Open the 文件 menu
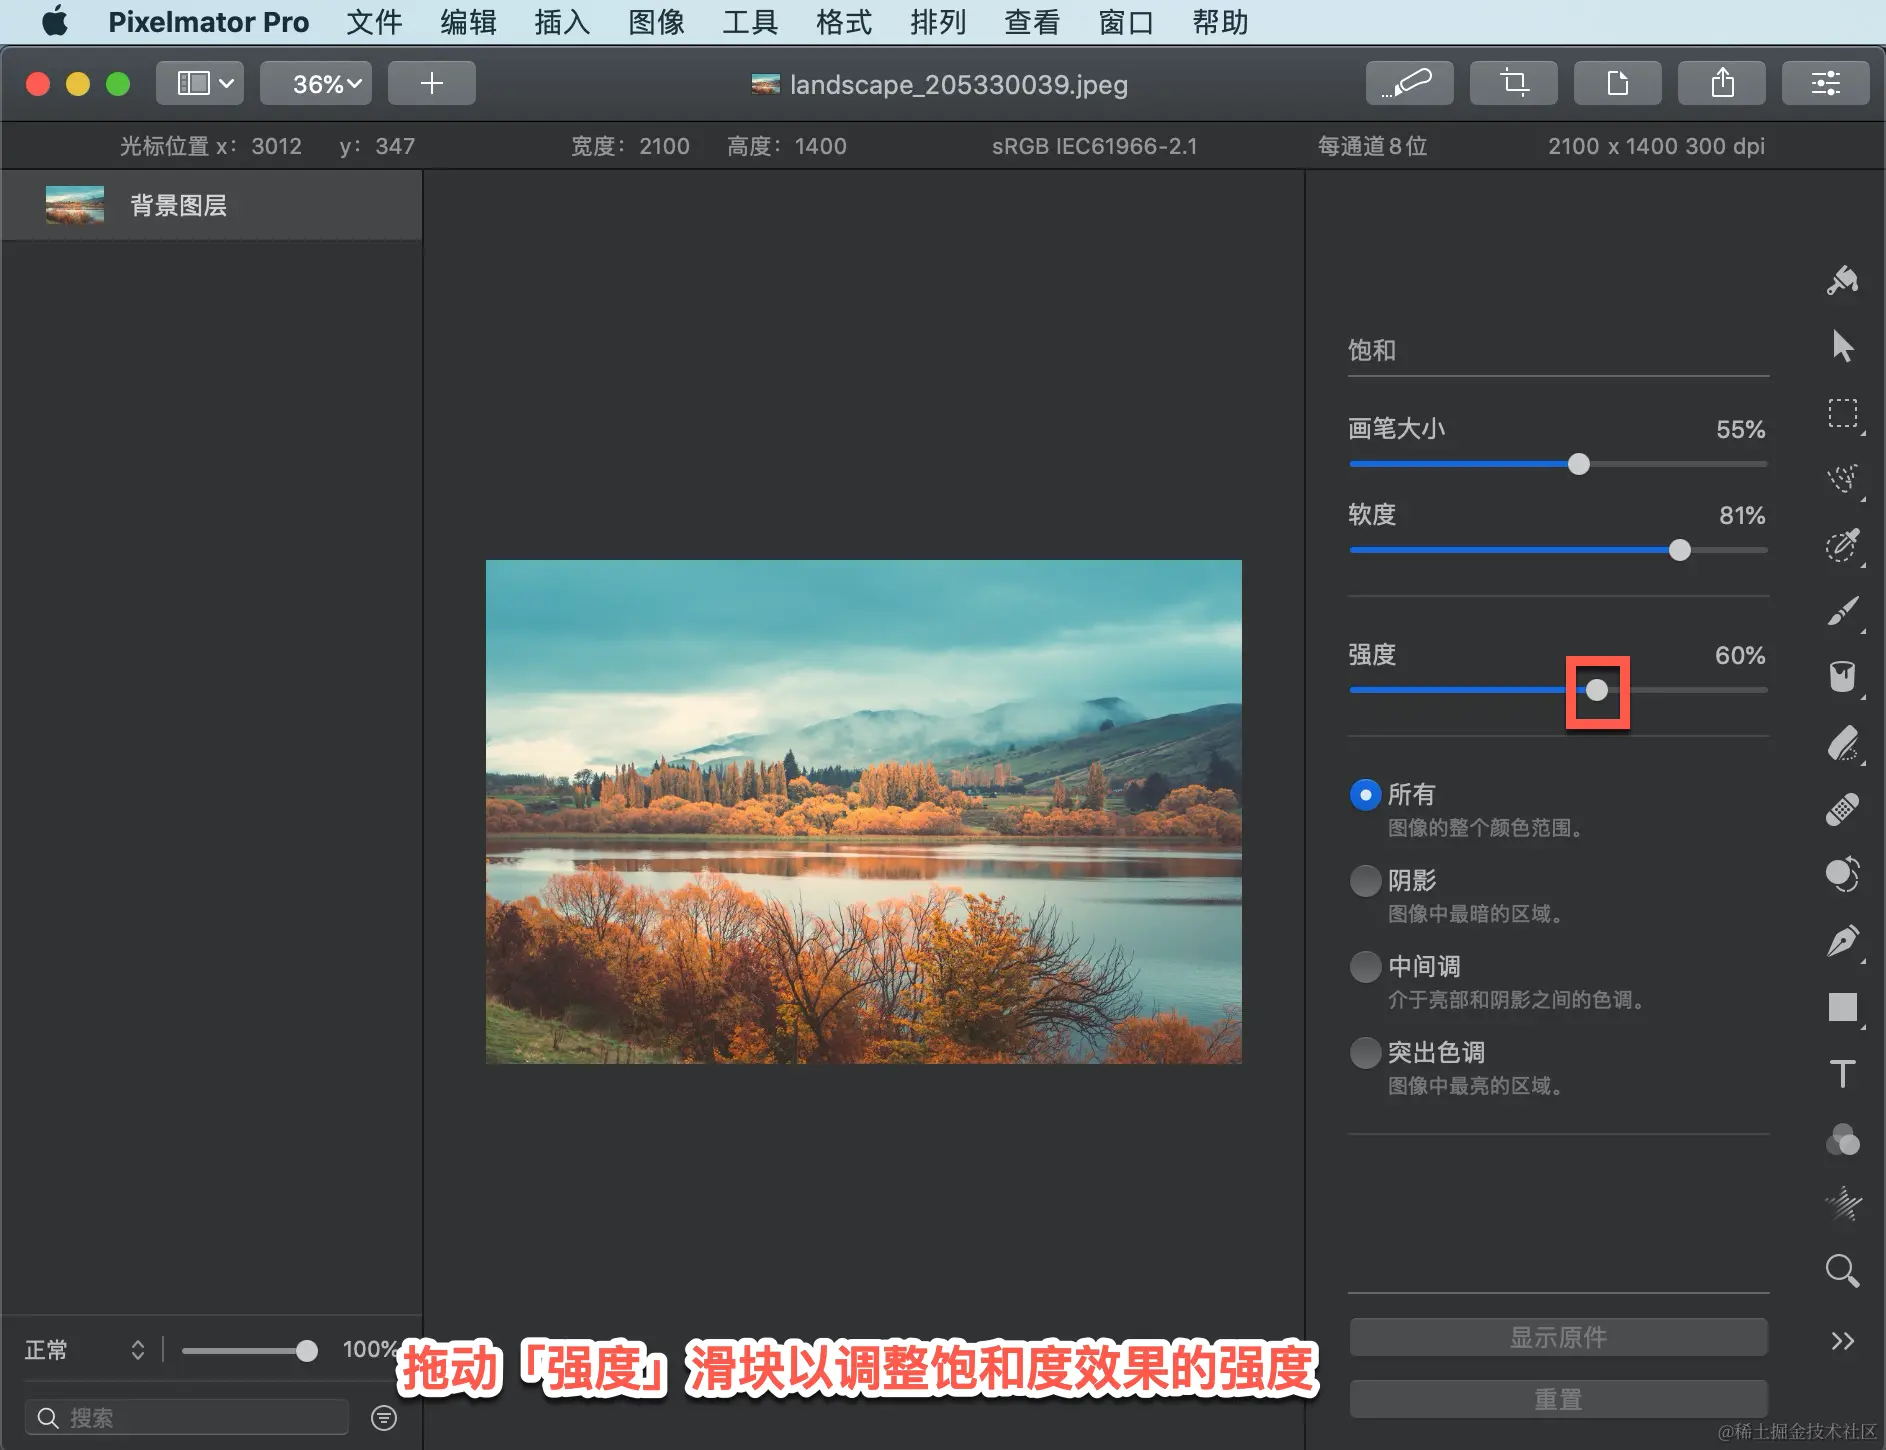The image size is (1886, 1450). [x=374, y=22]
